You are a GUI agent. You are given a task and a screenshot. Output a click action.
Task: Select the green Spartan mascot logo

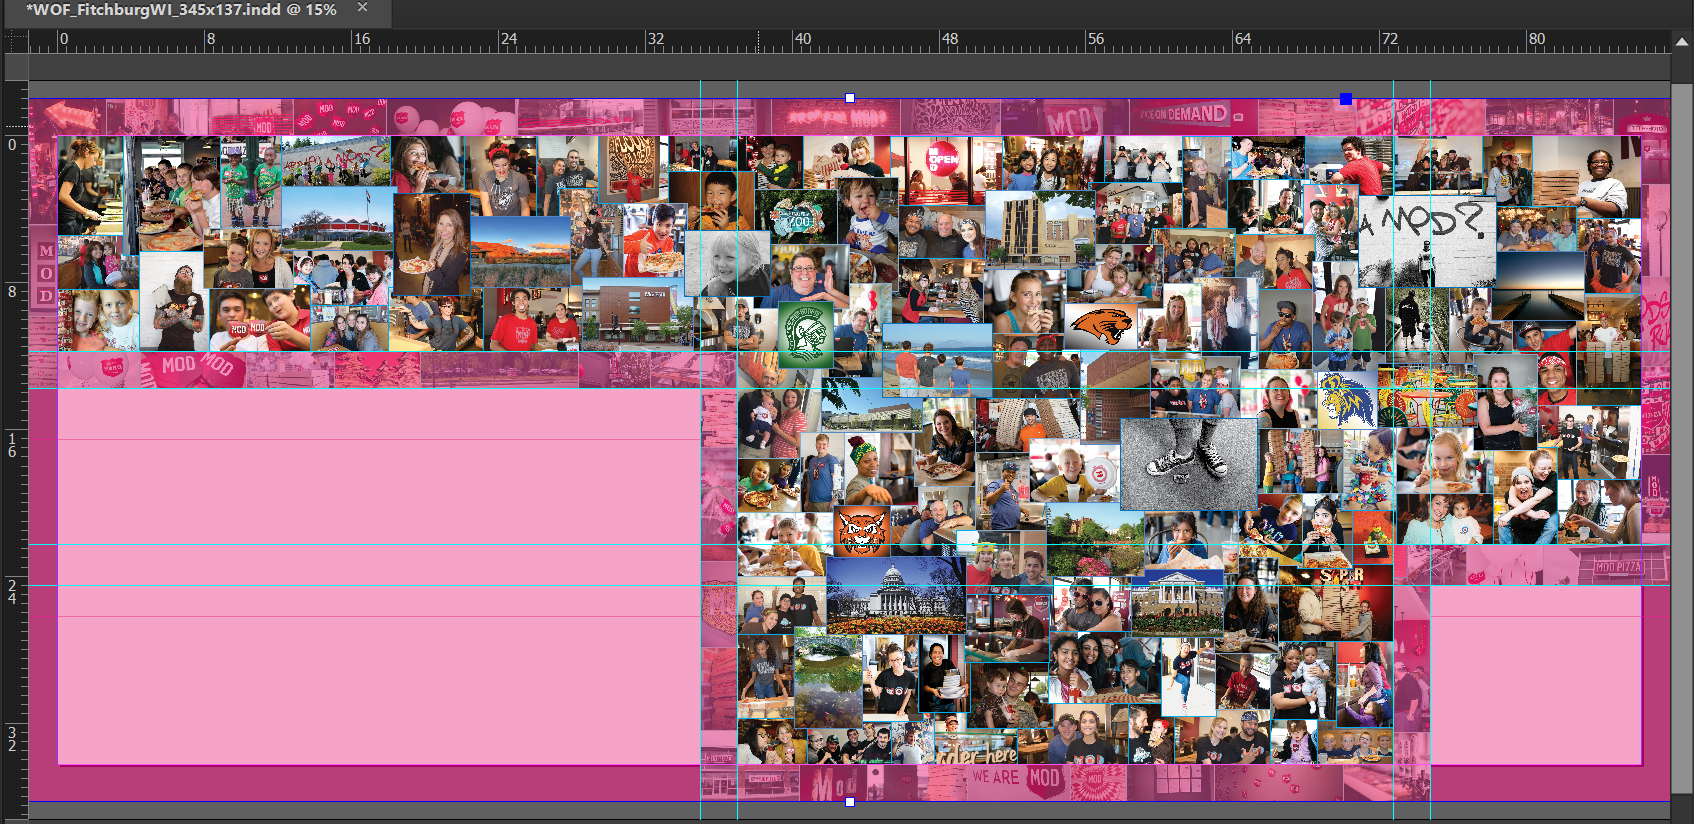coord(806,334)
